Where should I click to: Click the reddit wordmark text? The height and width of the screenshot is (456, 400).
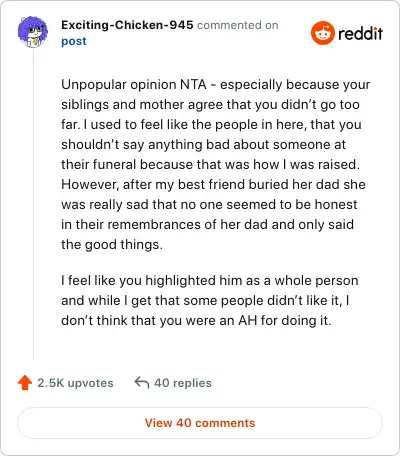pos(360,33)
